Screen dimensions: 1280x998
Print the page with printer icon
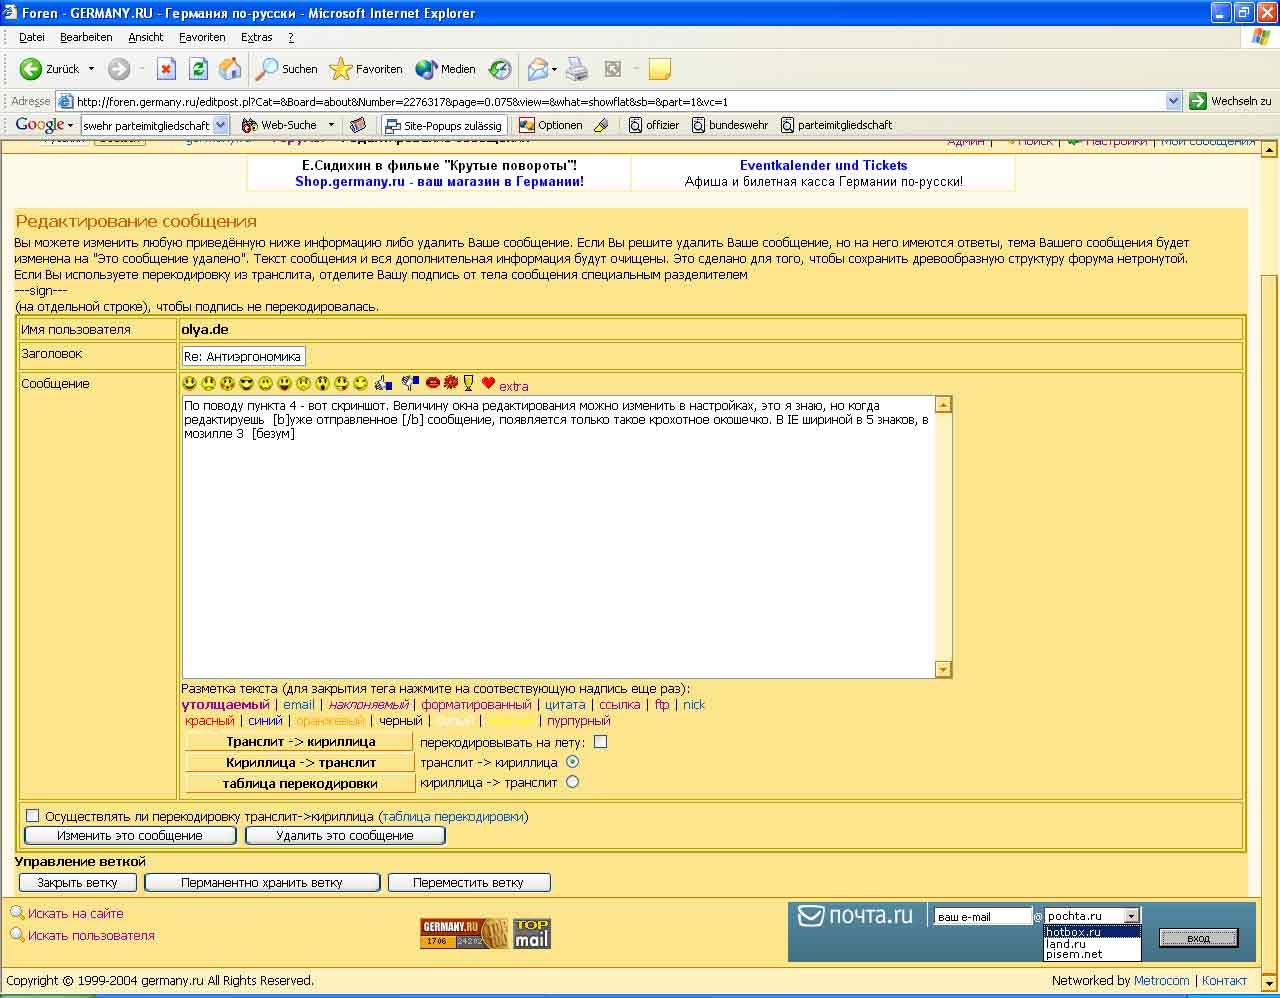click(x=577, y=69)
